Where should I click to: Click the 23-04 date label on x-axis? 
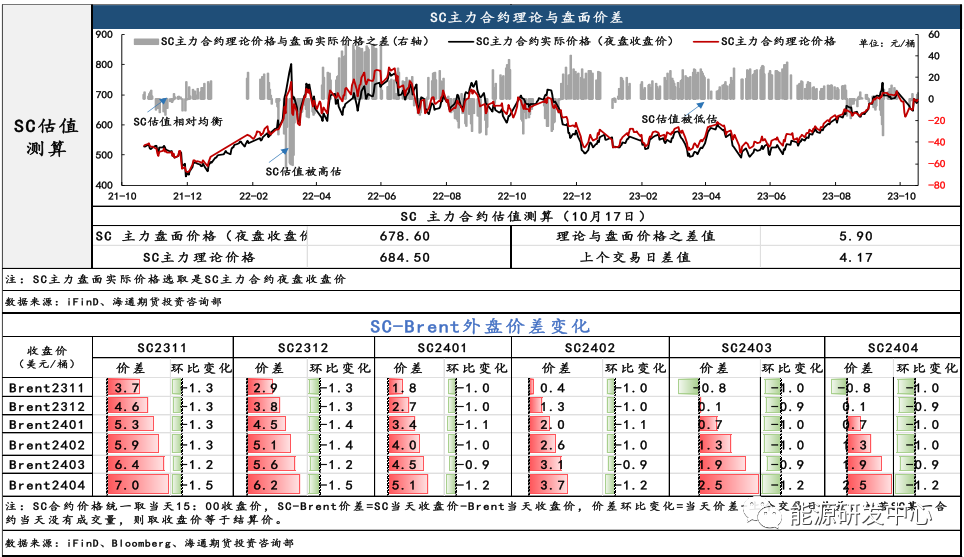[x=706, y=196]
